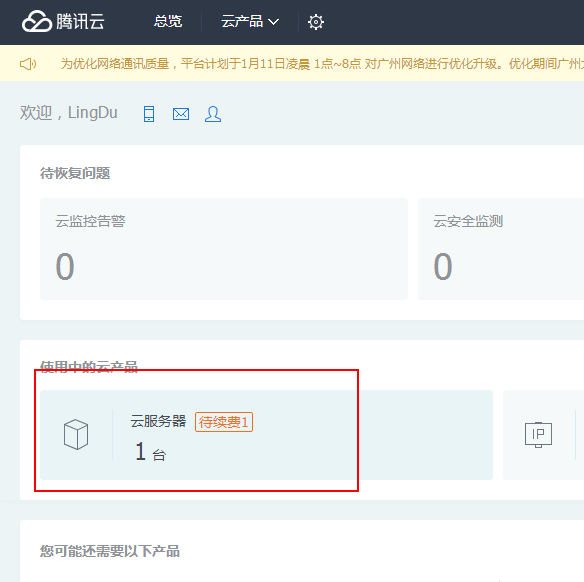Click the cube icon for 云服务器

(x=76, y=434)
